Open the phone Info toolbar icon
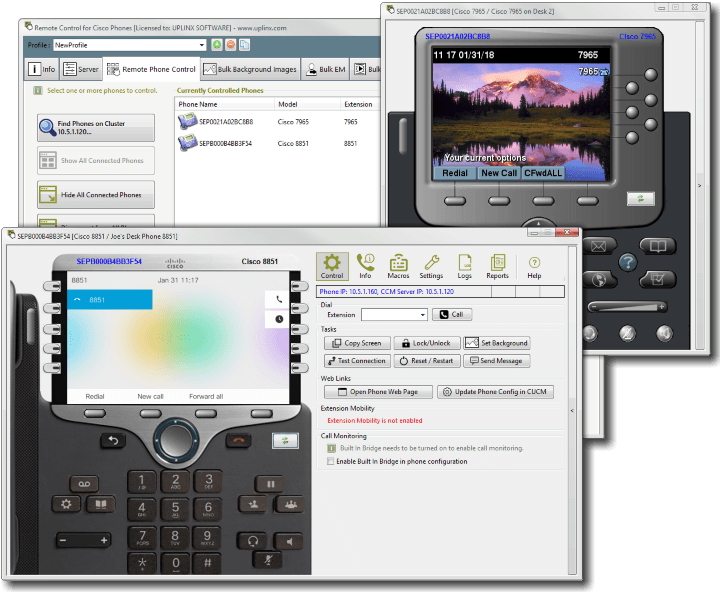Screen dimensions: 720x592 pos(366,266)
